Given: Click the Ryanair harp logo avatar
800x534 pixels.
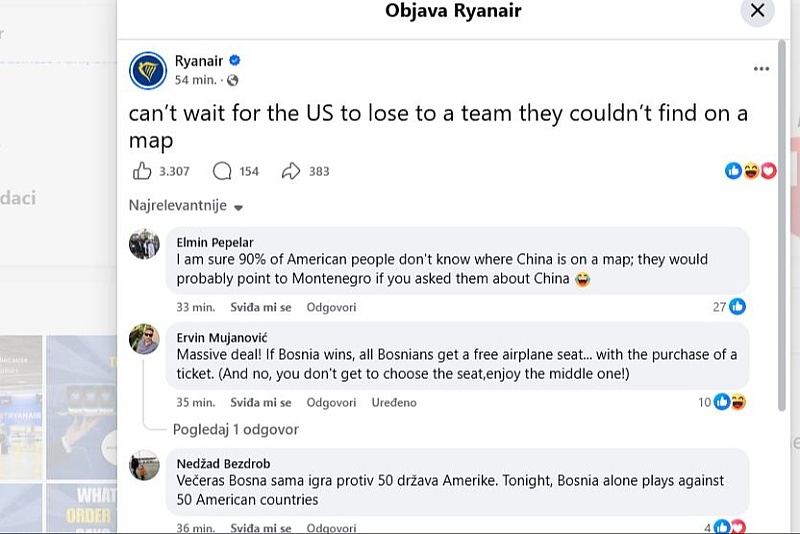Looking at the screenshot, I should [x=148, y=70].
